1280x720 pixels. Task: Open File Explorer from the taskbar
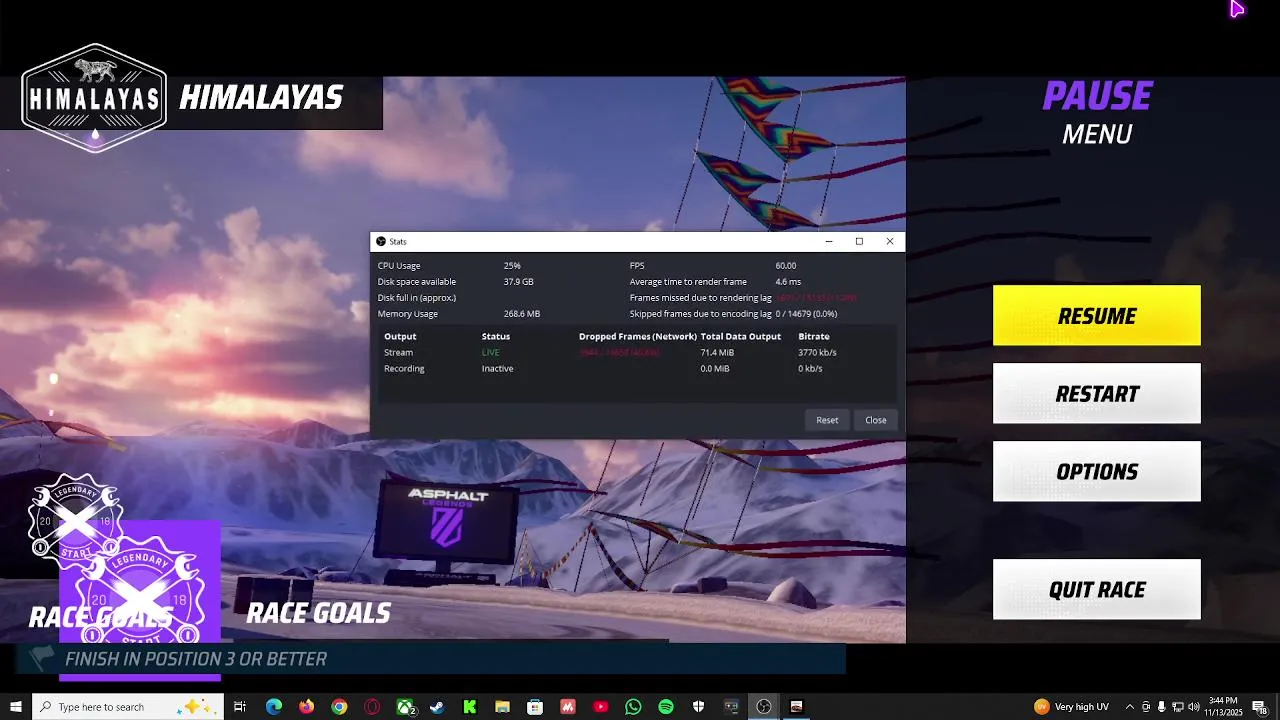coord(502,707)
